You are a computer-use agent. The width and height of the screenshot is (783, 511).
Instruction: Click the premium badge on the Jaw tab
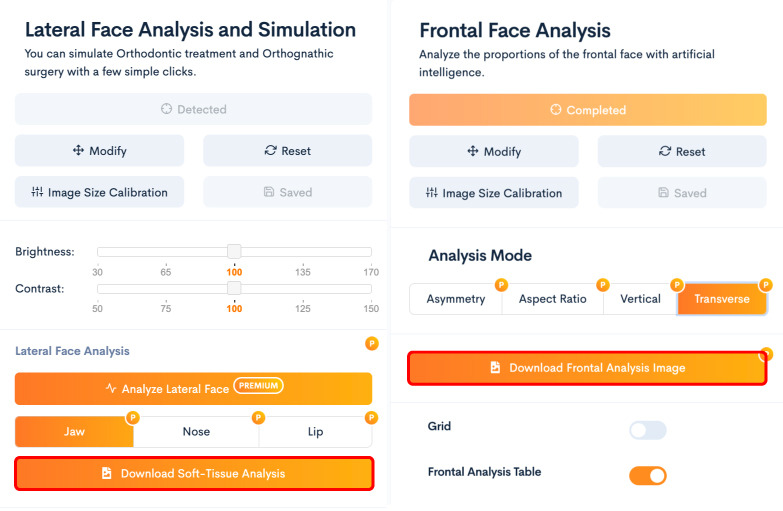(x=132, y=418)
